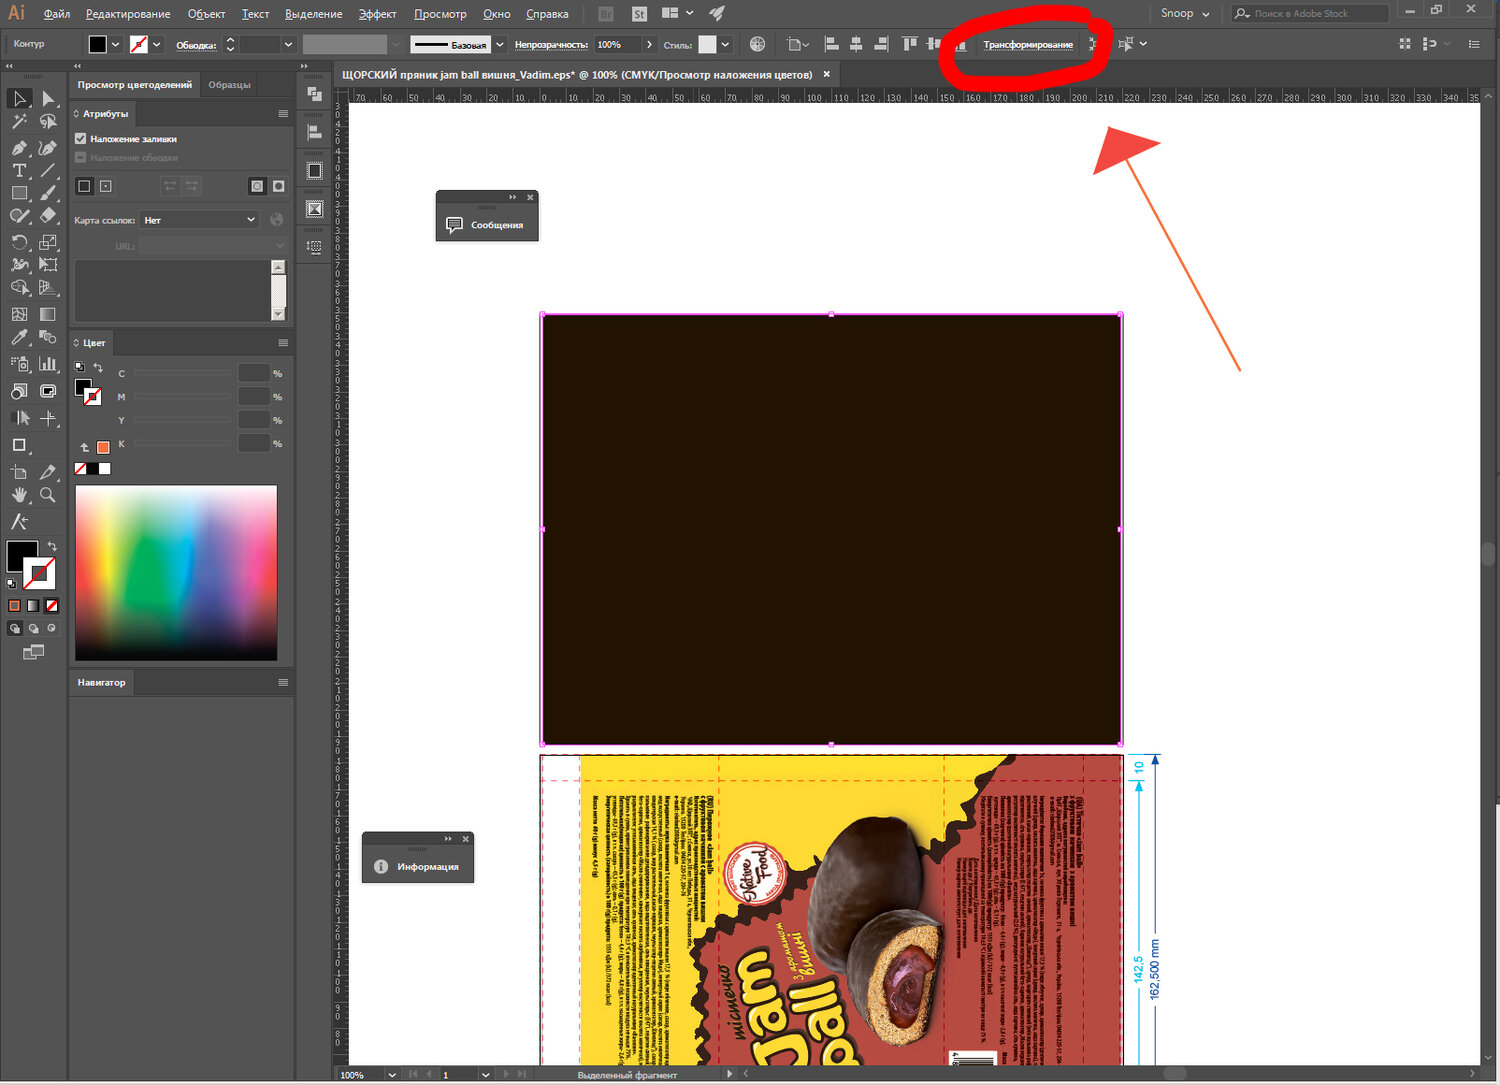Choose the Rotate tool
1500x1085 pixels.
(19, 242)
